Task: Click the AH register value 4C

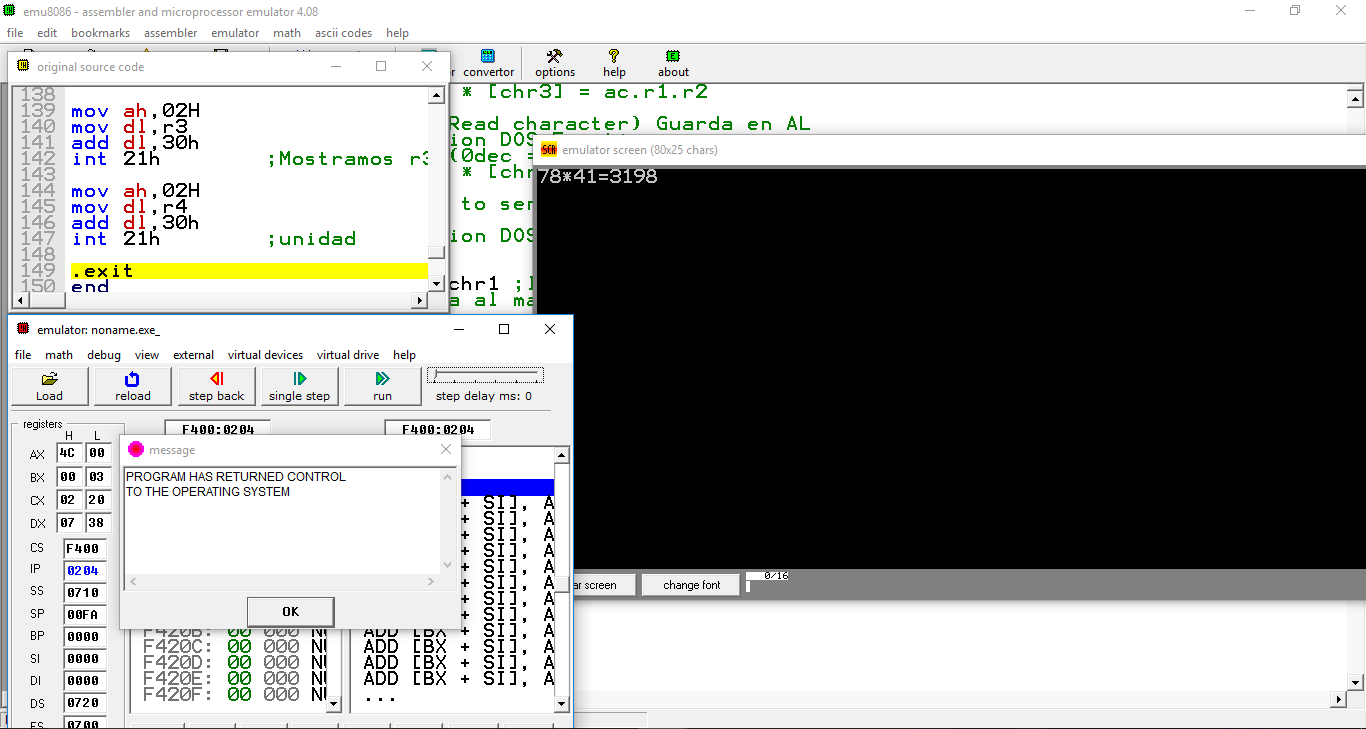Action: pos(67,453)
